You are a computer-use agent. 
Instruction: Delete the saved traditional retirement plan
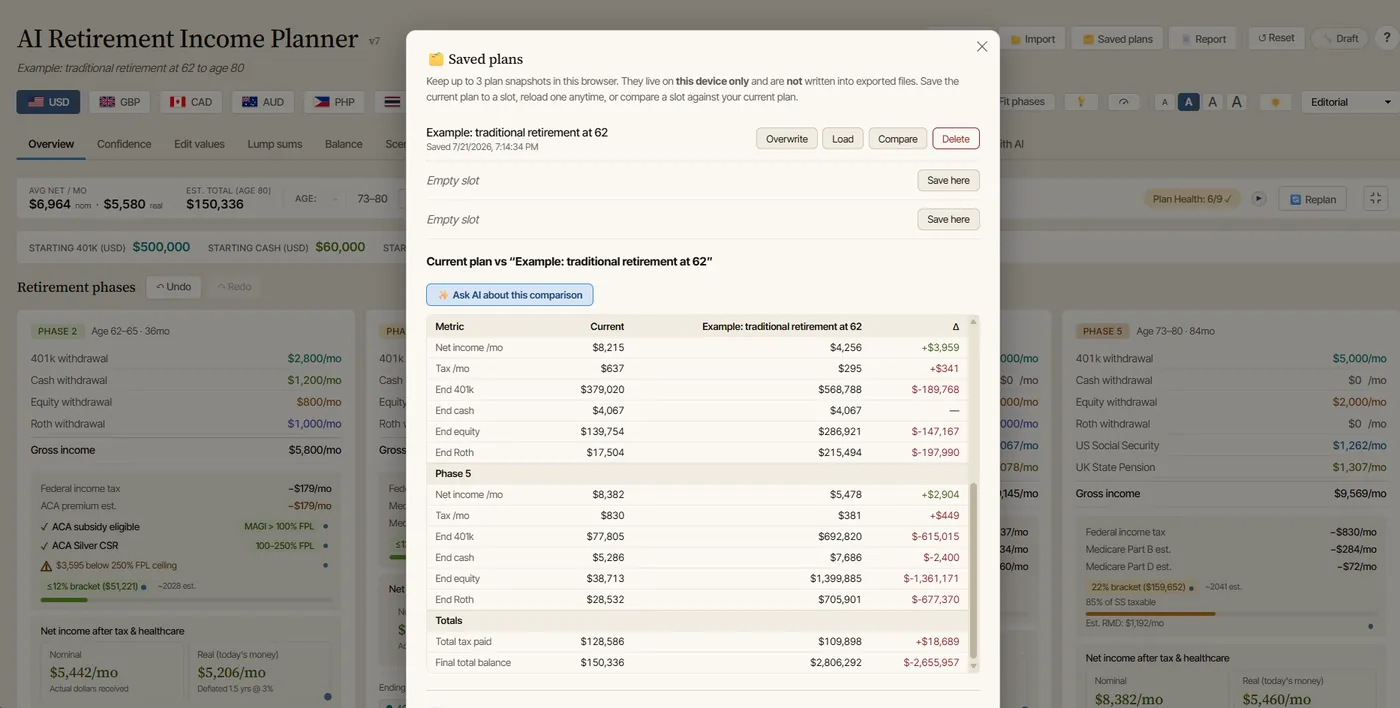coord(956,139)
